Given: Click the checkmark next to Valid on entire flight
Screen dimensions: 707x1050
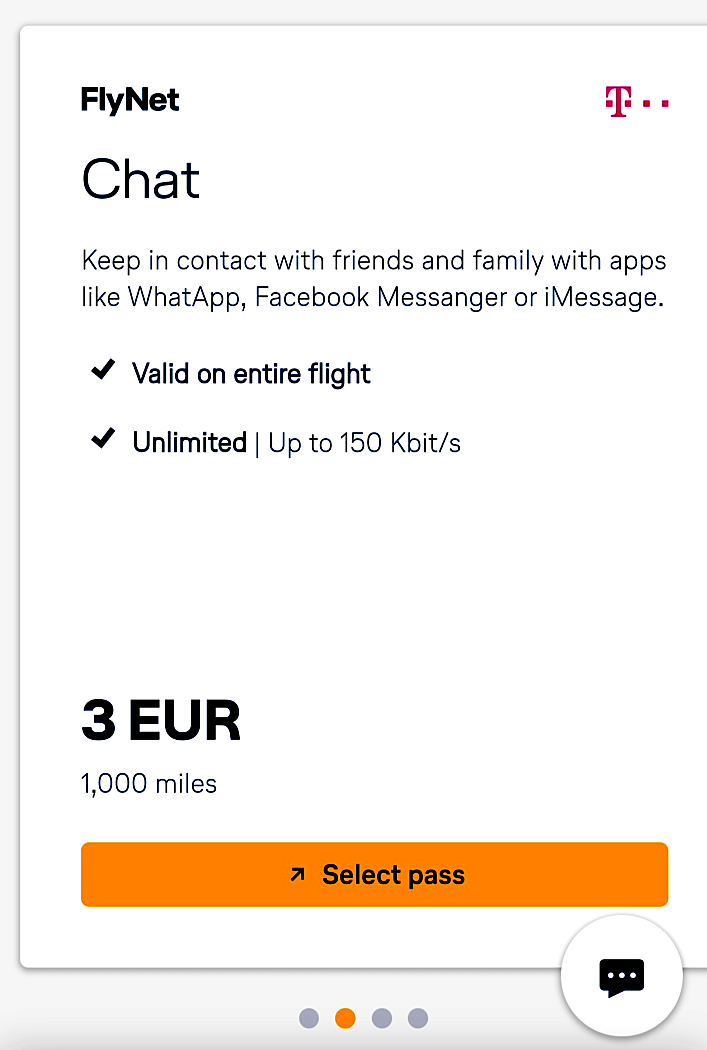Looking at the screenshot, I should (102, 370).
